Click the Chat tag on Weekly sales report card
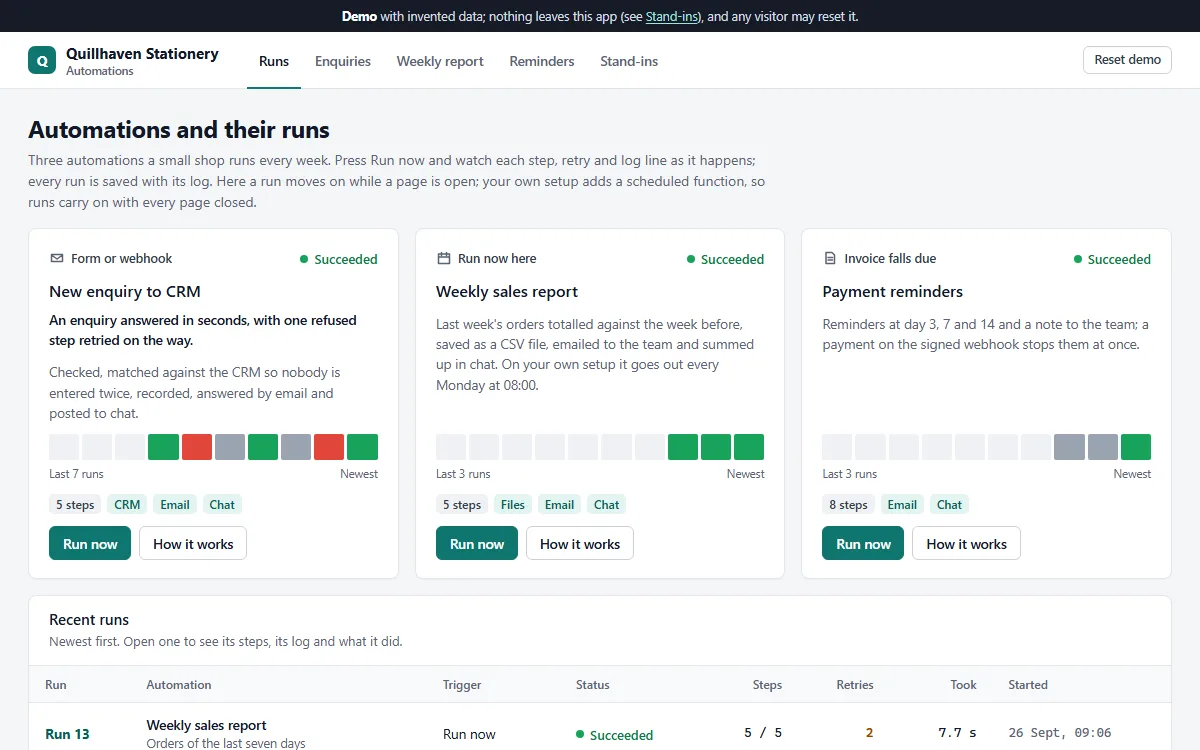This screenshot has width=1200, height=750. [607, 505]
